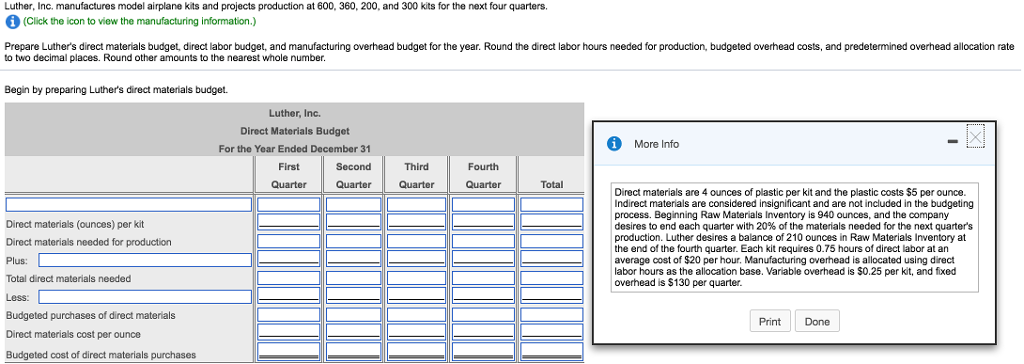This screenshot has height=364, width=1024.
Task: Select the label field next to Plus:
Action: click(145, 260)
